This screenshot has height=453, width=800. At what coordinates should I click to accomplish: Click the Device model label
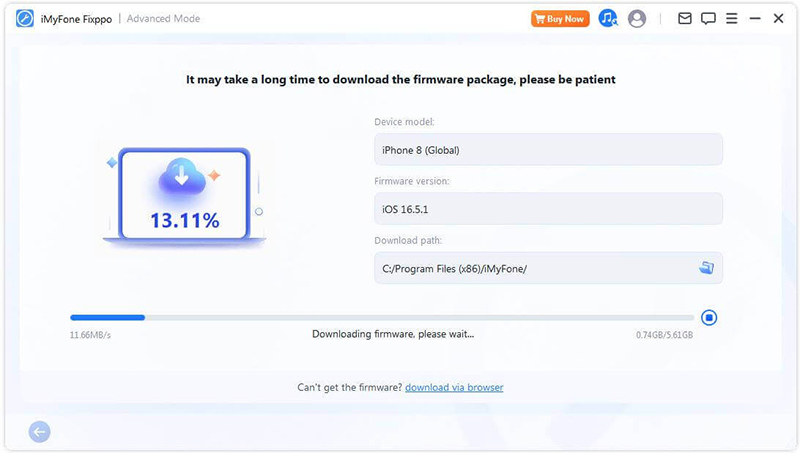[x=405, y=122]
